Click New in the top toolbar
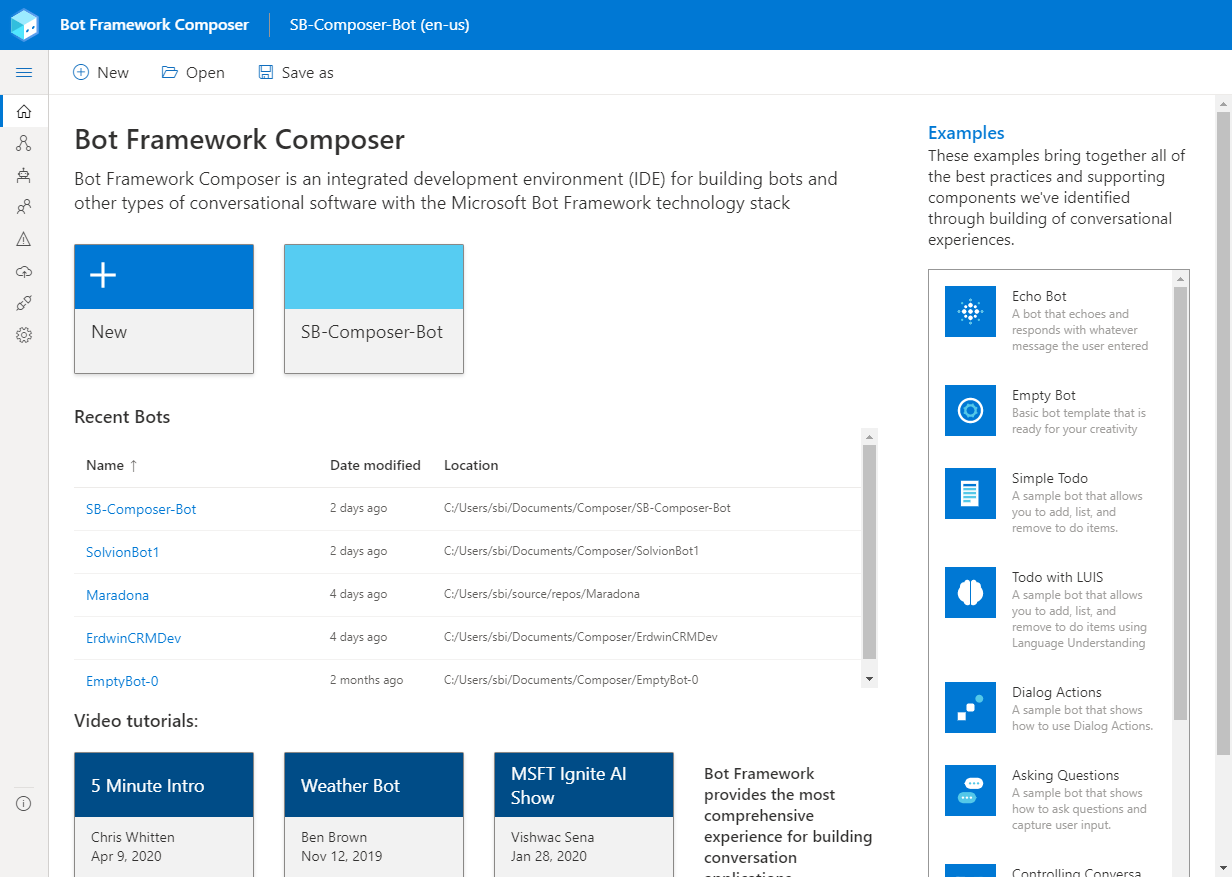The image size is (1232, 877). point(101,73)
